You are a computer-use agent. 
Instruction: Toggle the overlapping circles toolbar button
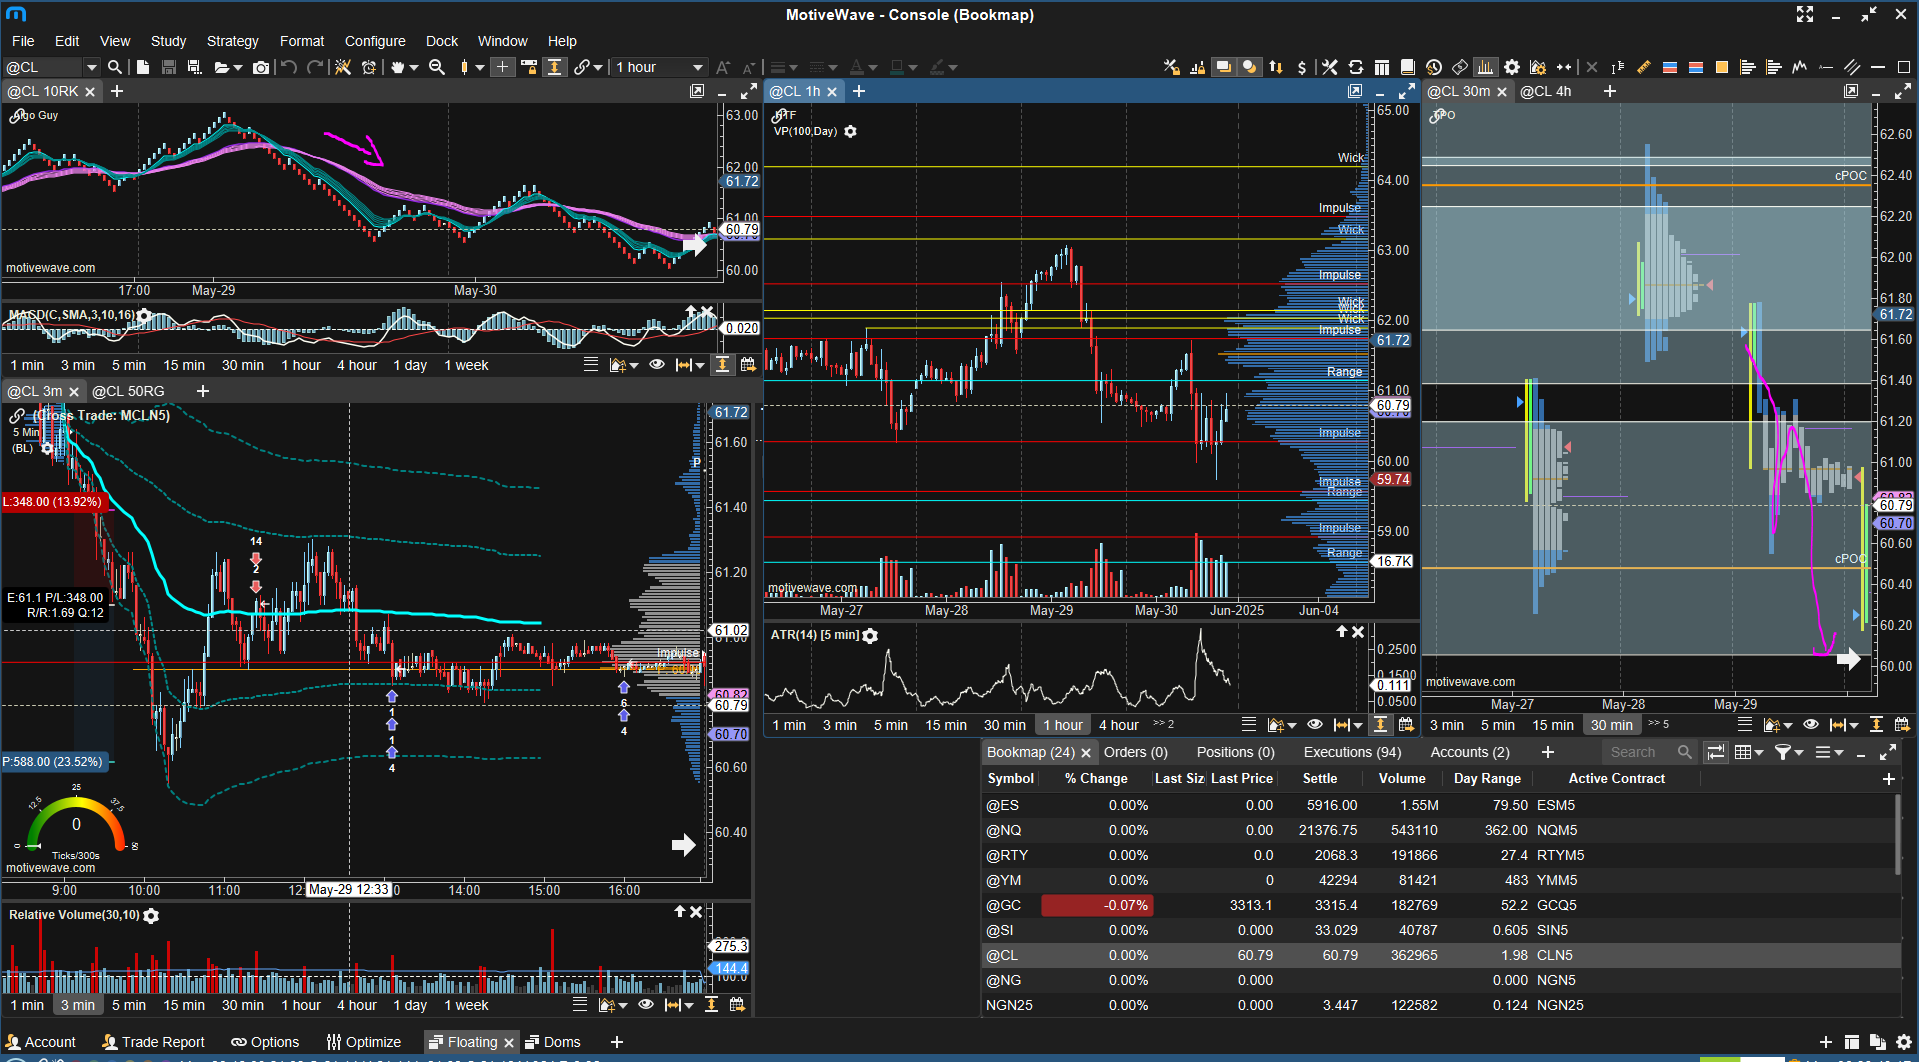coord(1249,67)
